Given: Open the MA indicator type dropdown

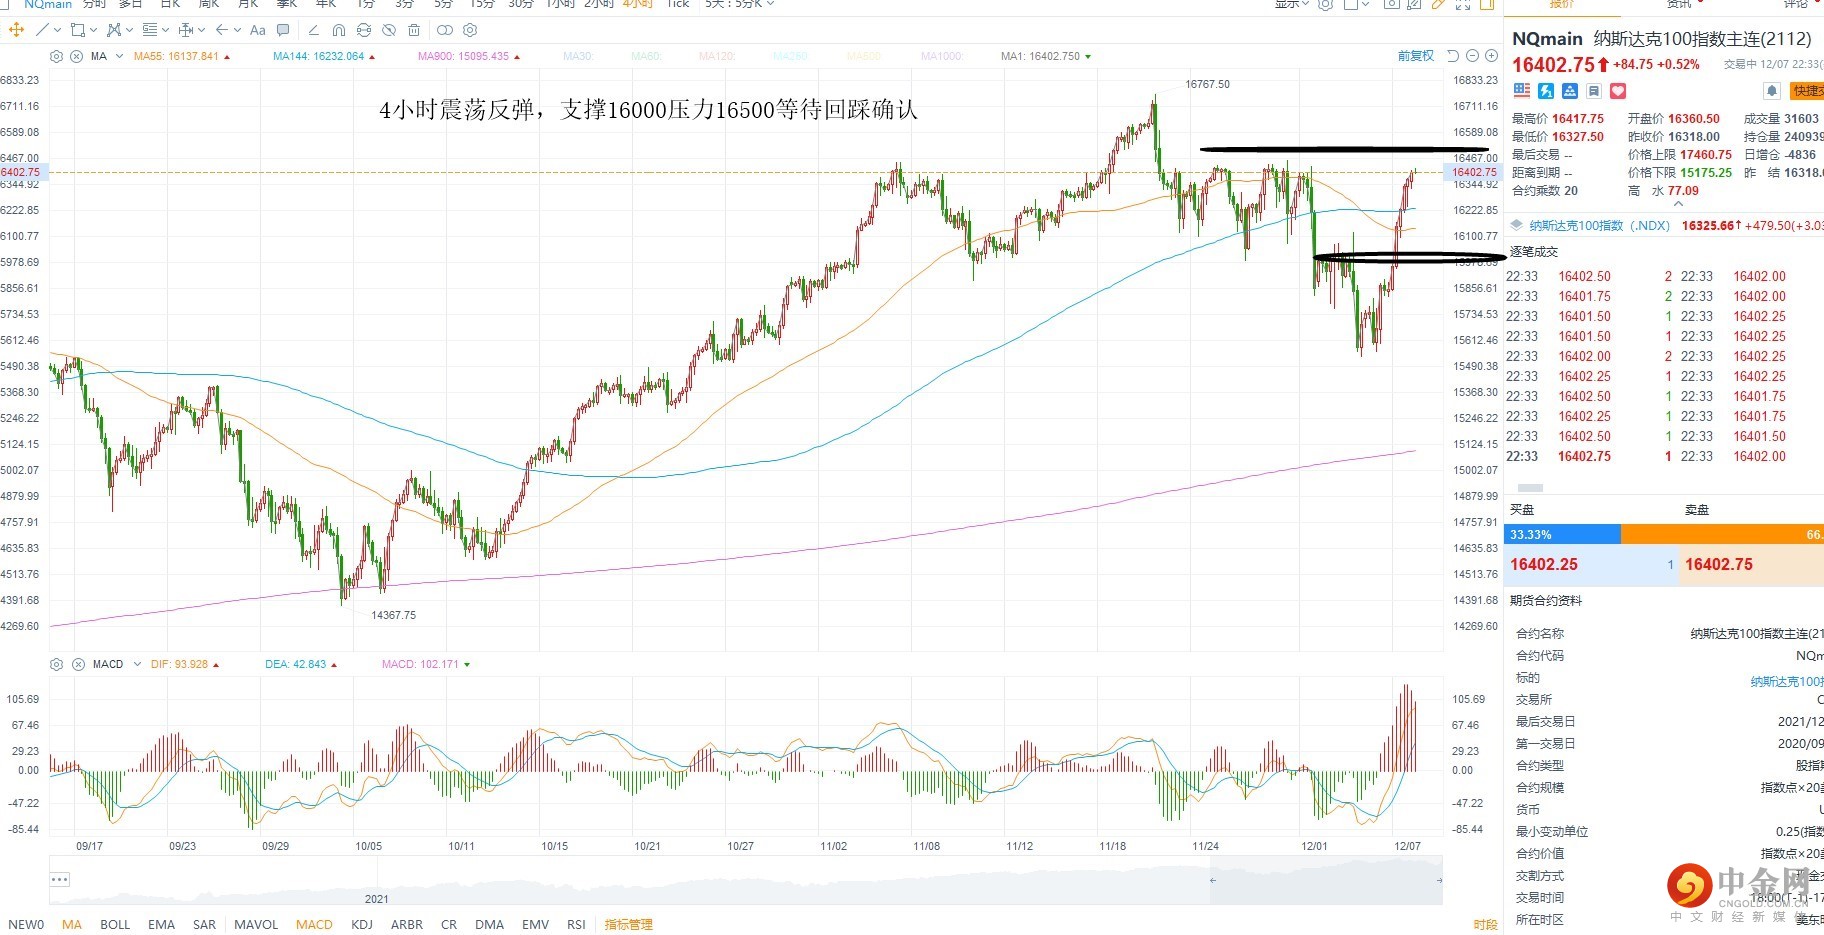Looking at the screenshot, I should (119, 56).
